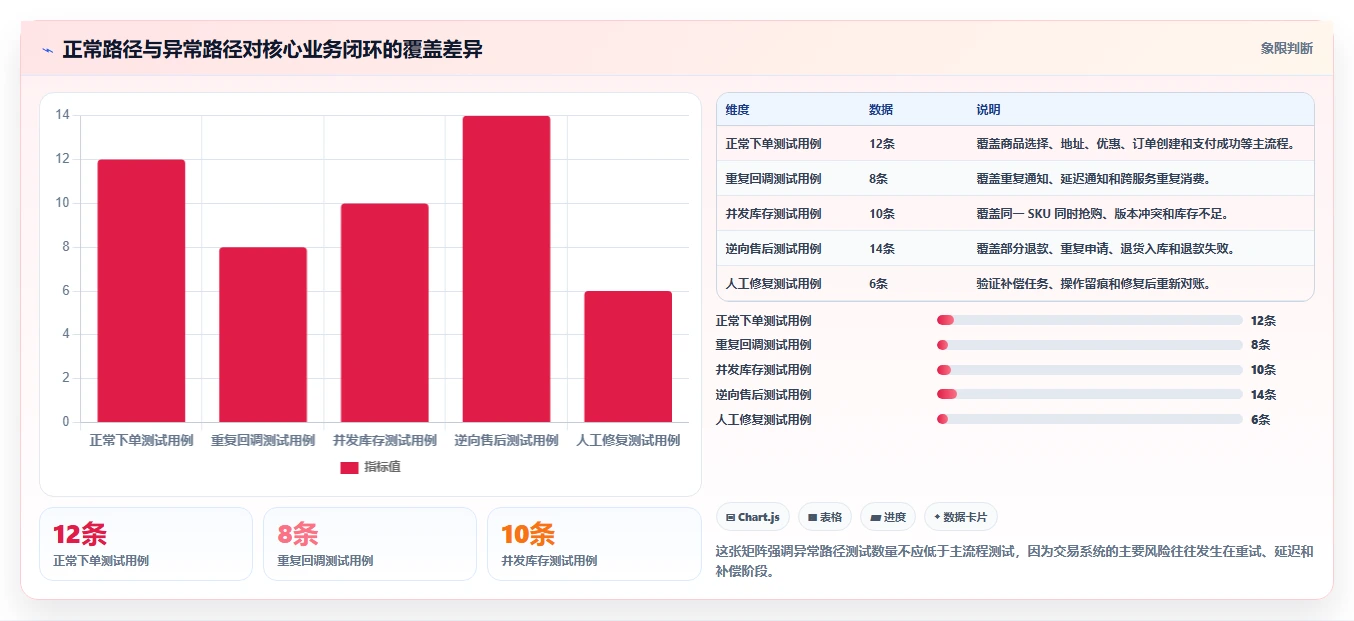Viewport: 1354px width, 621px height.
Task: Click the 象限判断 tag in the header
Action: point(1286,48)
